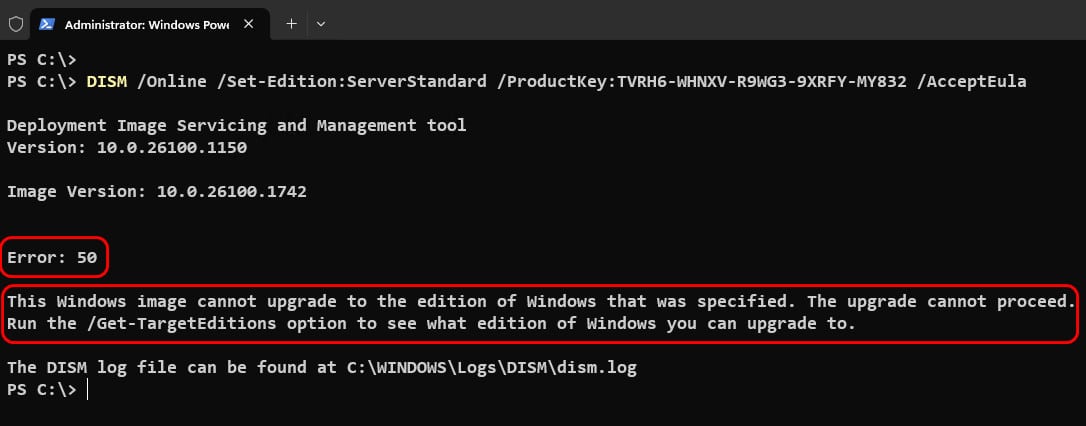
Task: Click the dism.log file path text
Action: 492,369
